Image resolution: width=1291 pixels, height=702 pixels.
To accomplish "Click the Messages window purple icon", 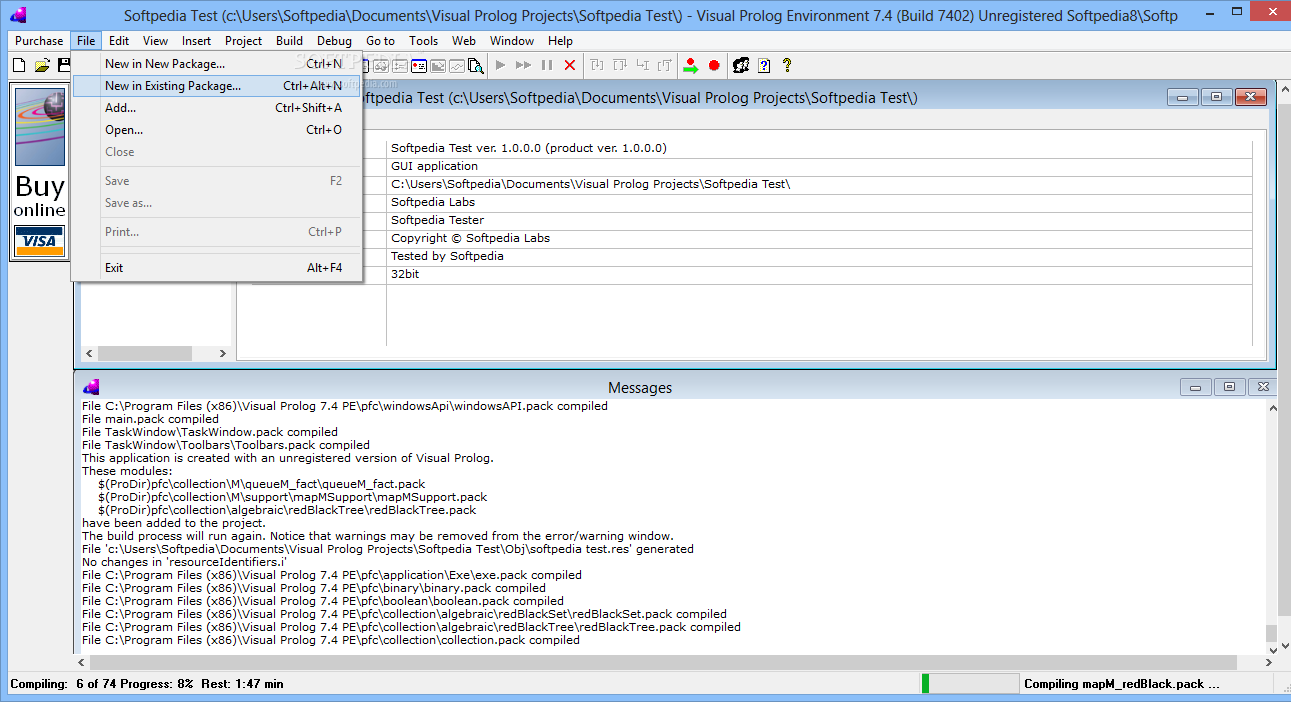I will pyautogui.click(x=91, y=388).
